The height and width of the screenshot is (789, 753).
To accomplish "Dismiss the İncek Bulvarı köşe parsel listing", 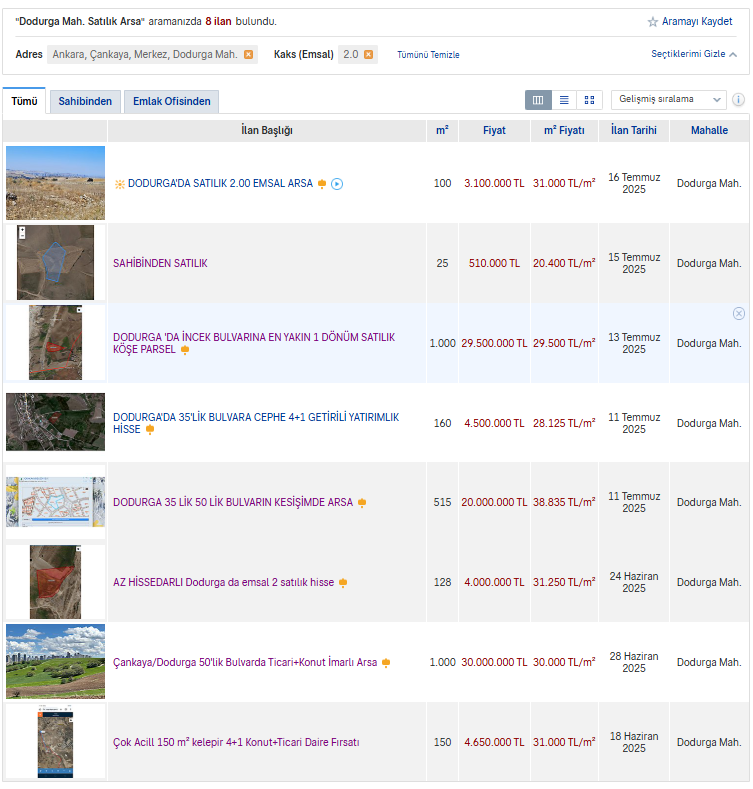I will pyautogui.click(x=739, y=313).
